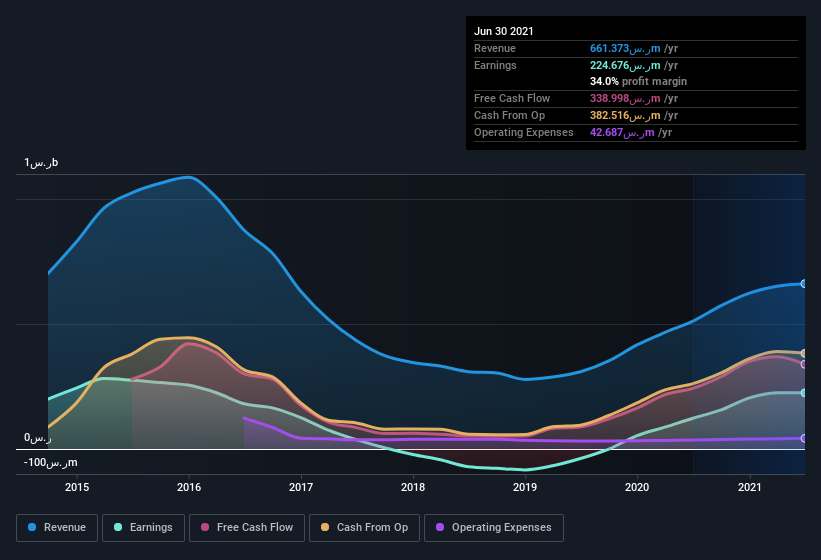This screenshot has height=560, width=821.
Task: Click the -100m y-axis label
Action: pyautogui.click(x=50, y=463)
